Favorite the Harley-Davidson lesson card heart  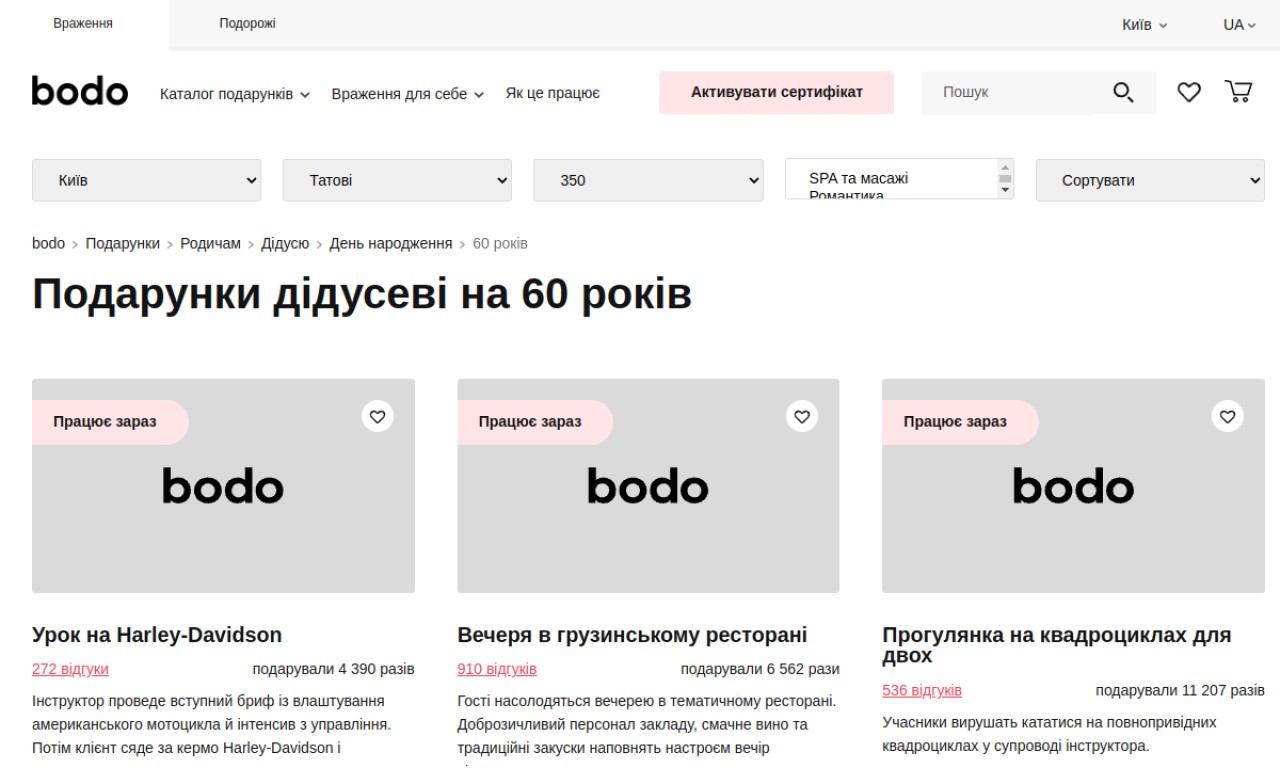pyautogui.click(x=377, y=416)
